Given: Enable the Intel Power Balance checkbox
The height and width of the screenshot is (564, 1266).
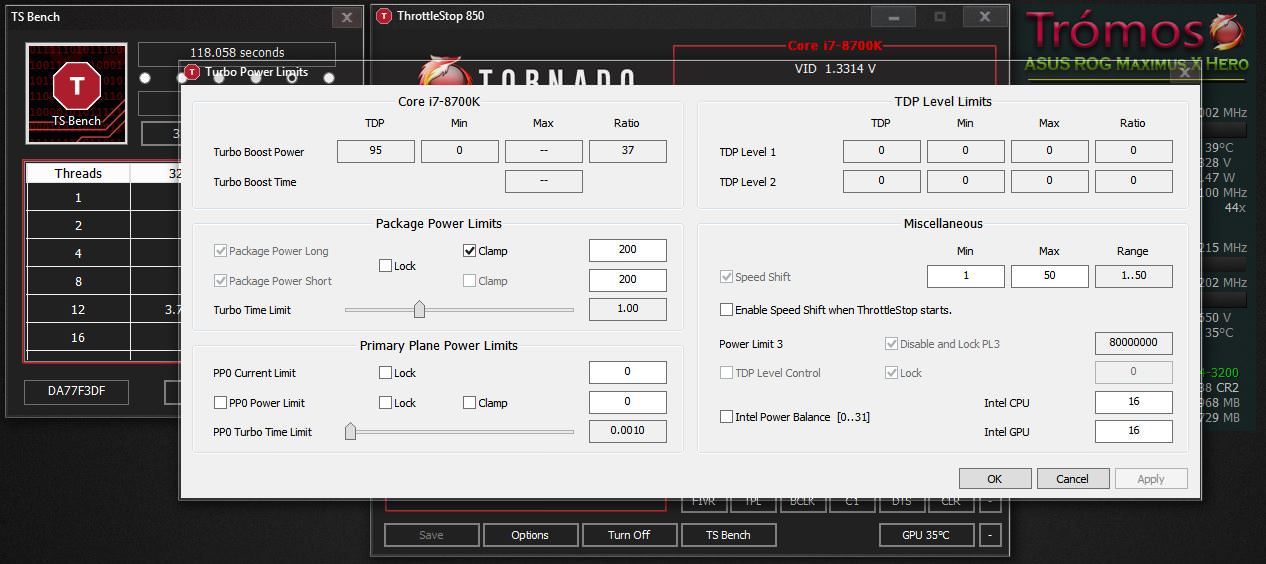Looking at the screenshot, I should point(726,417).
